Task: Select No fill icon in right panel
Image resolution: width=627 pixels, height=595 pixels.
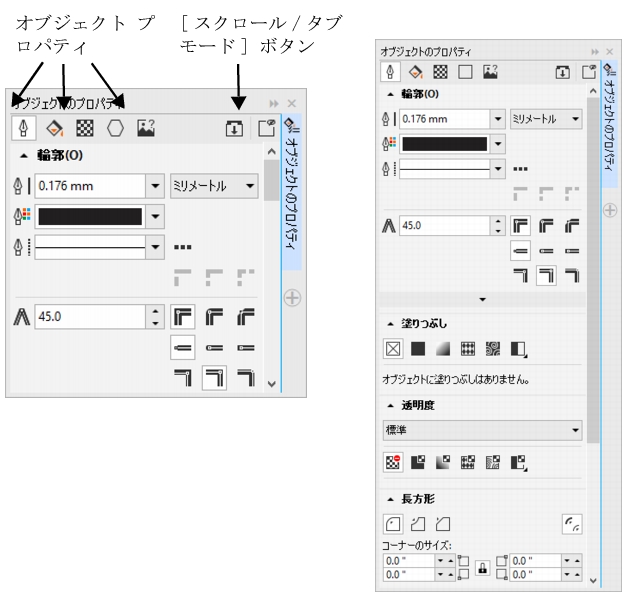Action: [393, 350]
